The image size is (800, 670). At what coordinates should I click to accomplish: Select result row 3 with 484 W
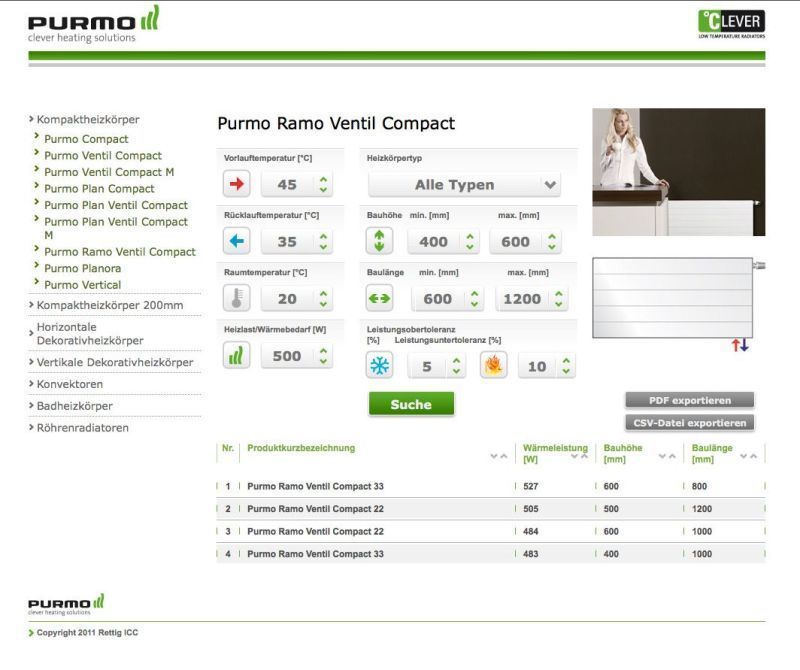(x=491, y=531)
